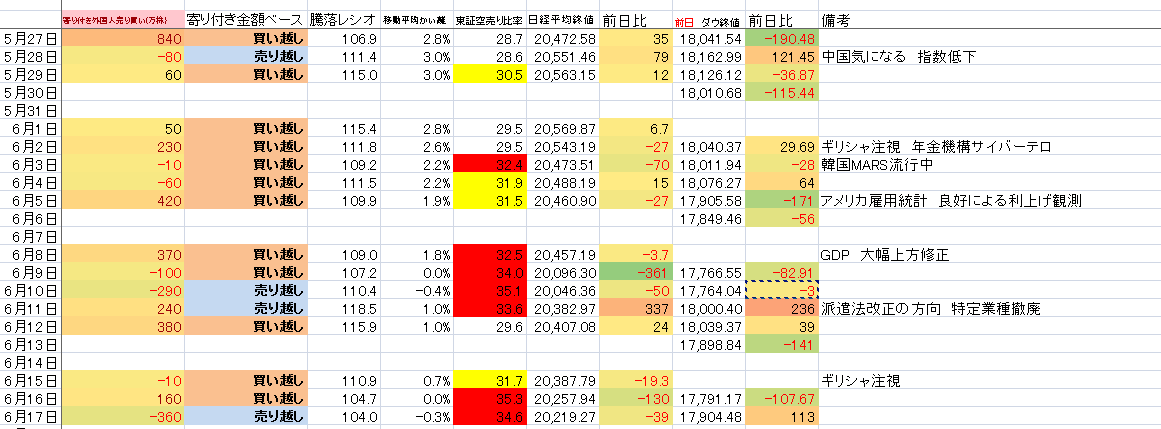Screen dimensions: 1161x429
Task: Click the 寄り付き金額ベース header cell
Action: point(245,20)
